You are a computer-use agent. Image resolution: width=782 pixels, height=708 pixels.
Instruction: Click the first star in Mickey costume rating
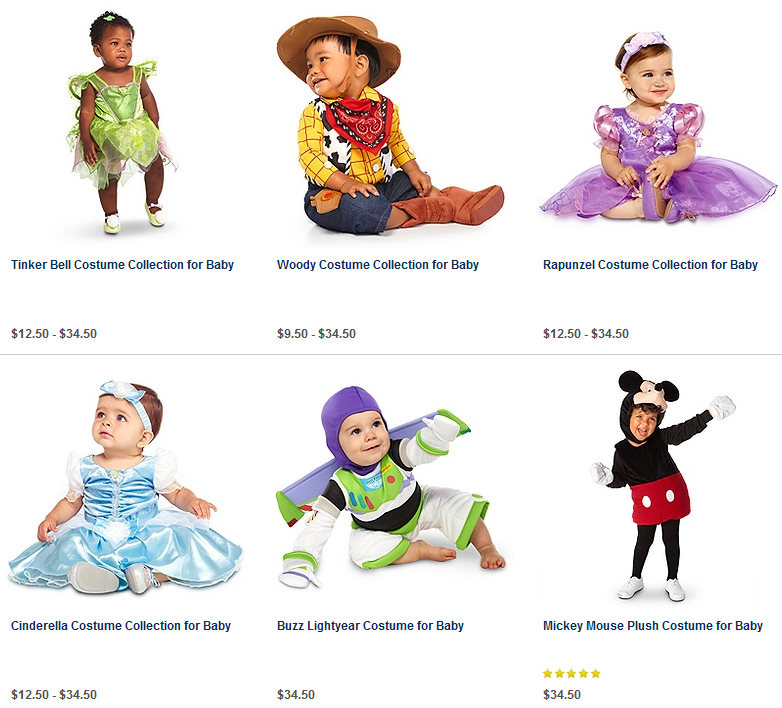548,673
